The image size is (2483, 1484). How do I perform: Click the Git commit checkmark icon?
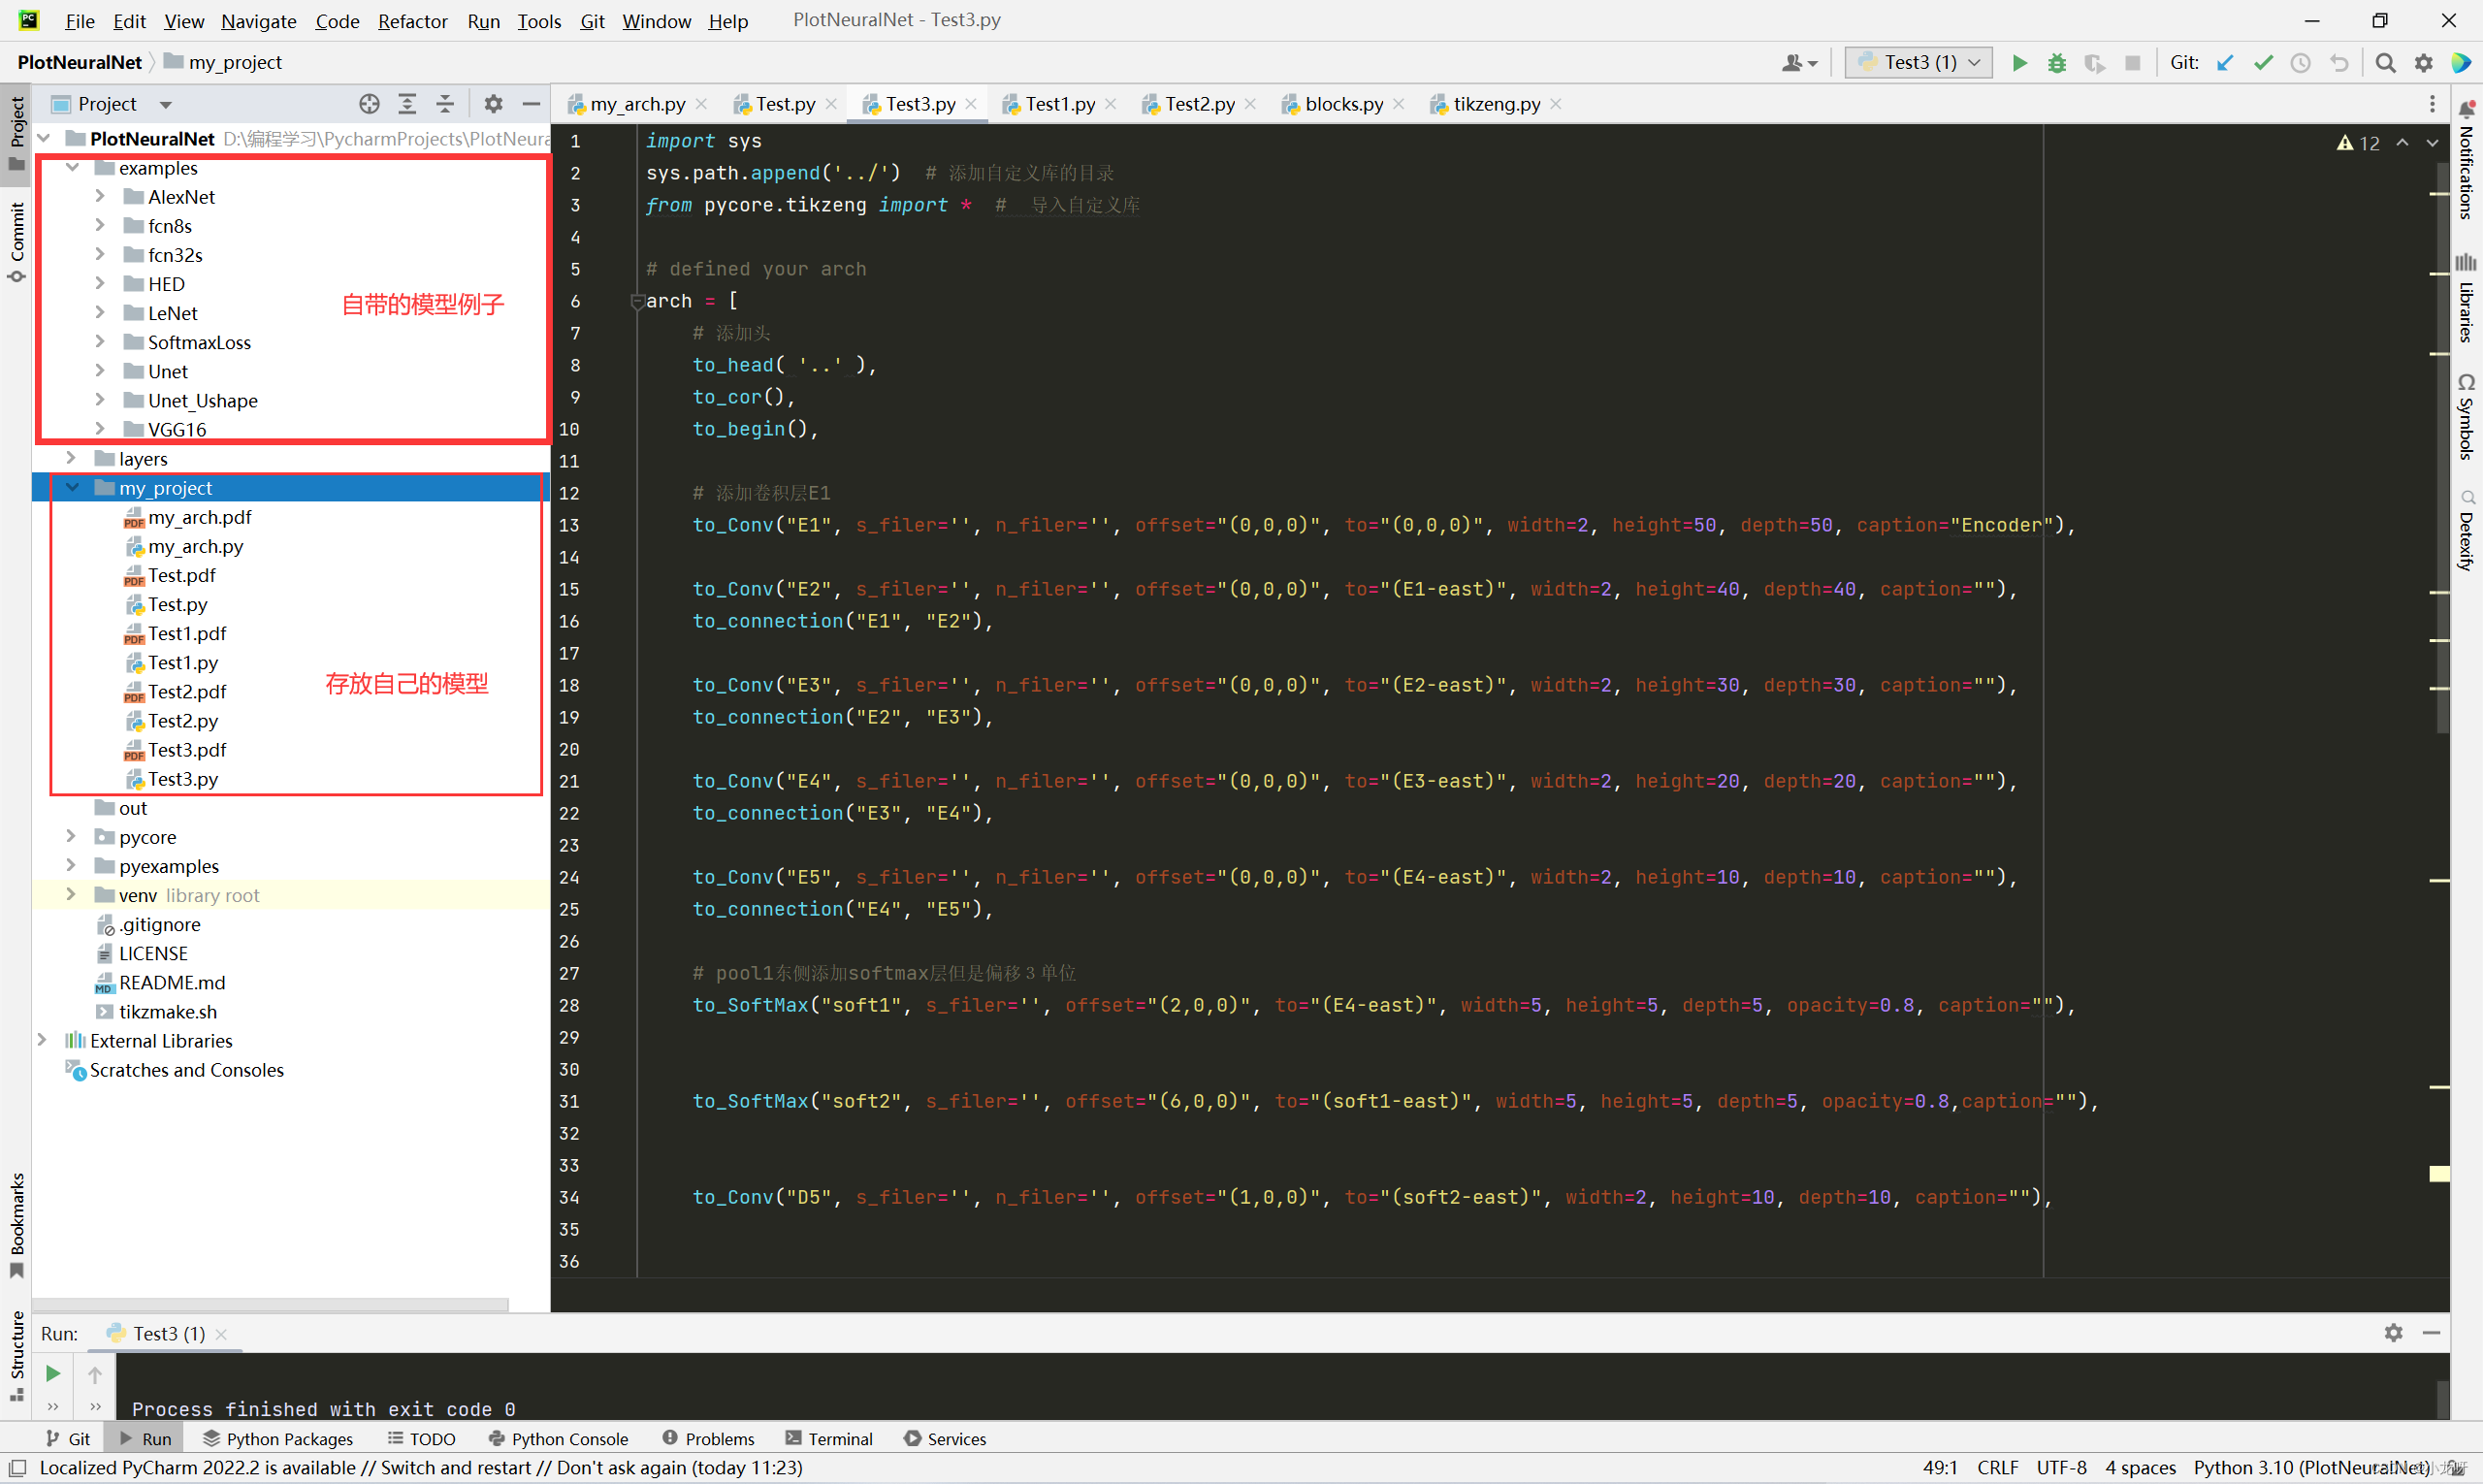pyautogui.click(x=2263, y=63)
